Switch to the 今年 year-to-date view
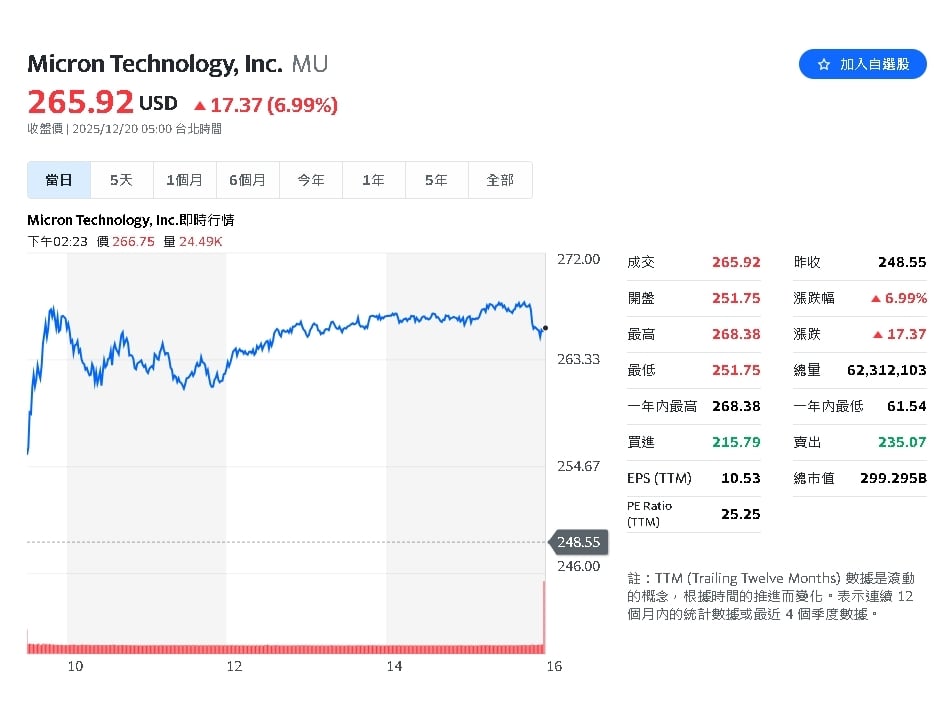The width and height of the screenshot is (944, 715). pyautogui.click(x=310, y=180)
